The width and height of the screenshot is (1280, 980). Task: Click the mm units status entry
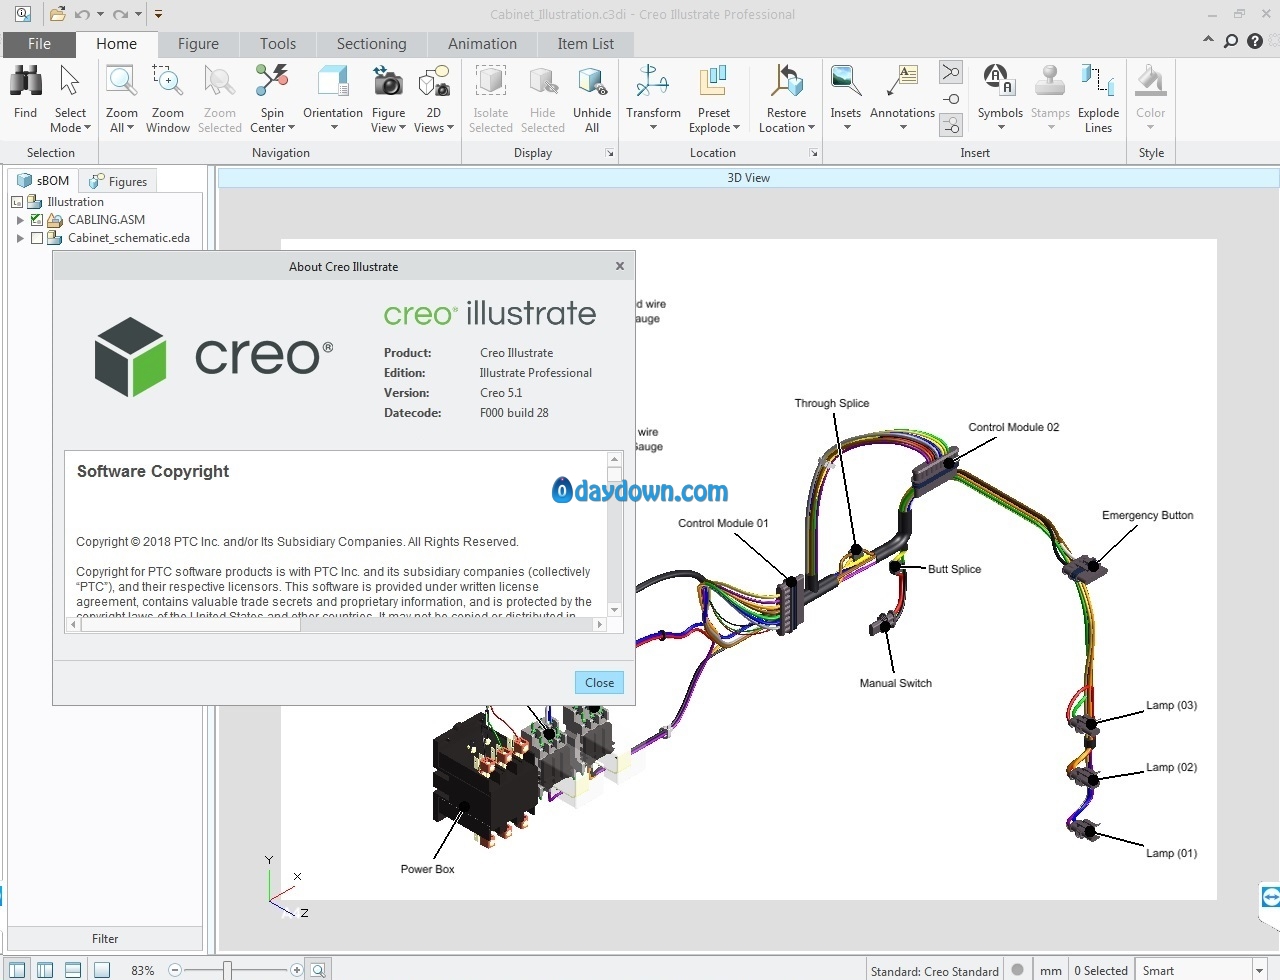pos(1050,971)
